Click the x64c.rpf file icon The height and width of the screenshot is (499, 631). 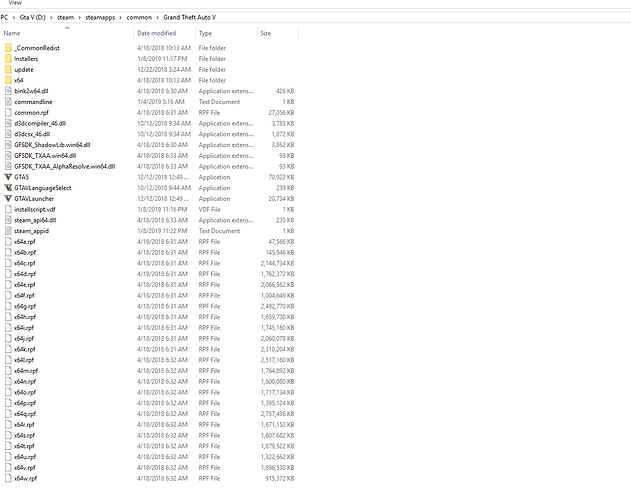click(8, 263)
